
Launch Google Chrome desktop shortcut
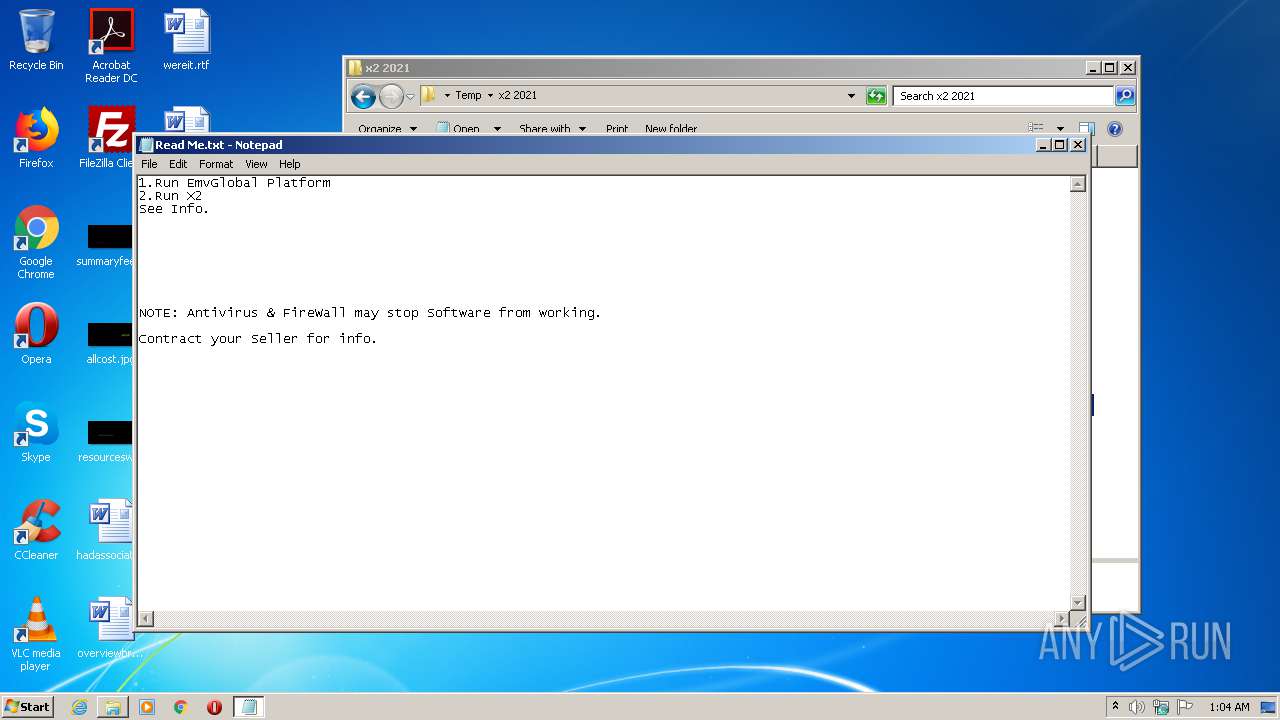36,242
